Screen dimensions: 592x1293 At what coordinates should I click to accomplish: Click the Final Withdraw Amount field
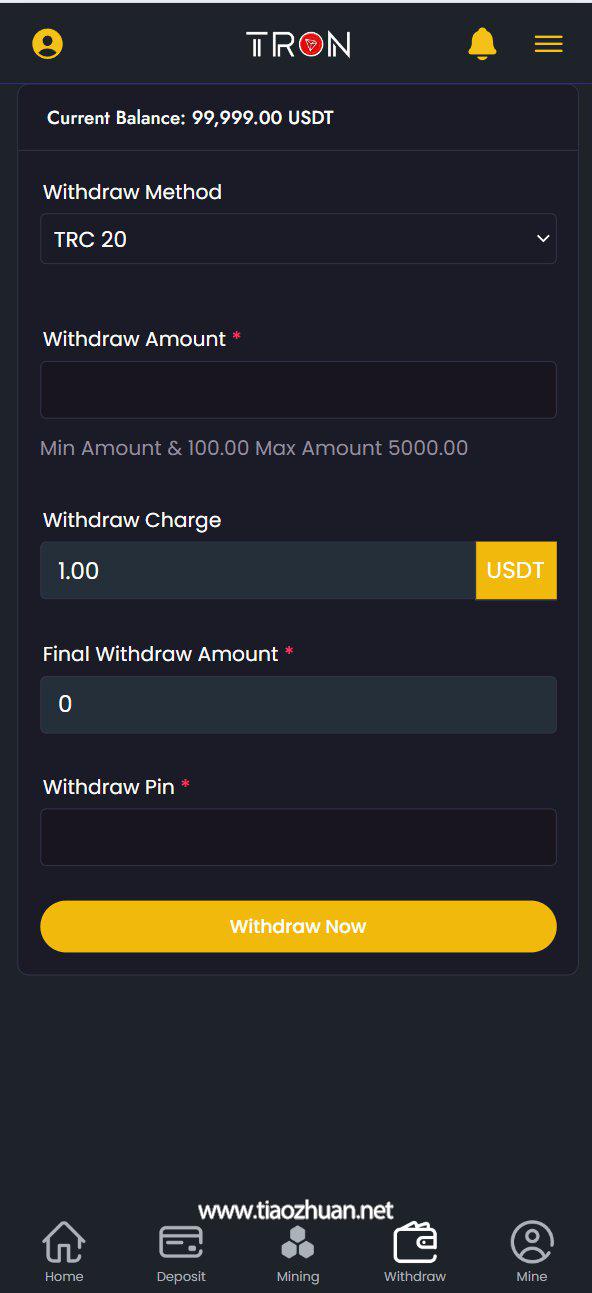click(x=298, y=704)
